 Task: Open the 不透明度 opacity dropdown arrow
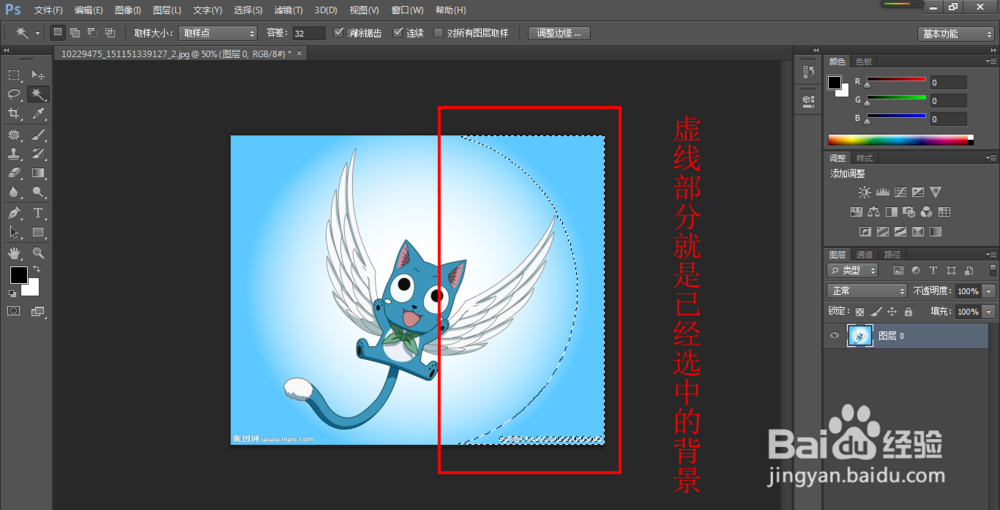click(989, 291)
